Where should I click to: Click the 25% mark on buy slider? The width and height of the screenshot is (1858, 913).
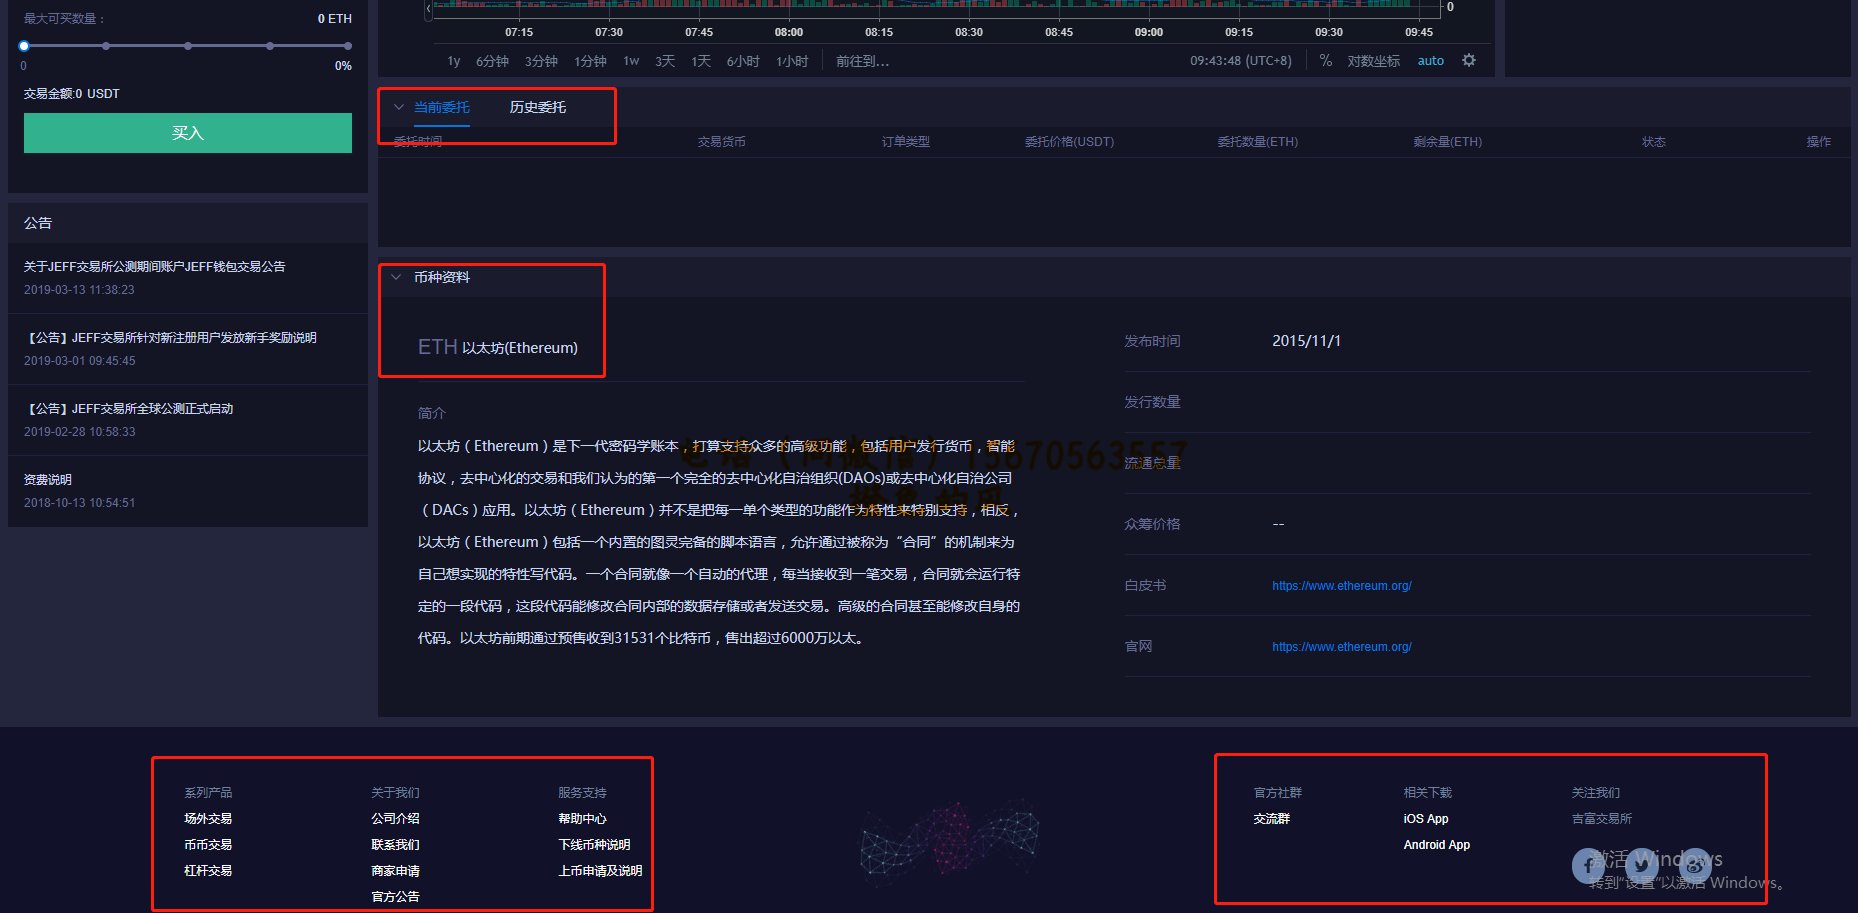click(x=106, y=46)
